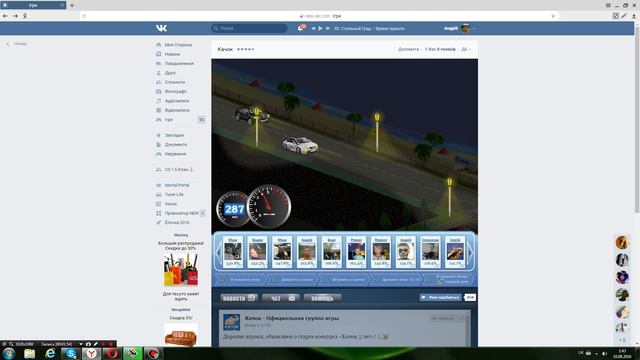
Task: Open Communities in the left sidebar
Action: click(x=171, y=82)
